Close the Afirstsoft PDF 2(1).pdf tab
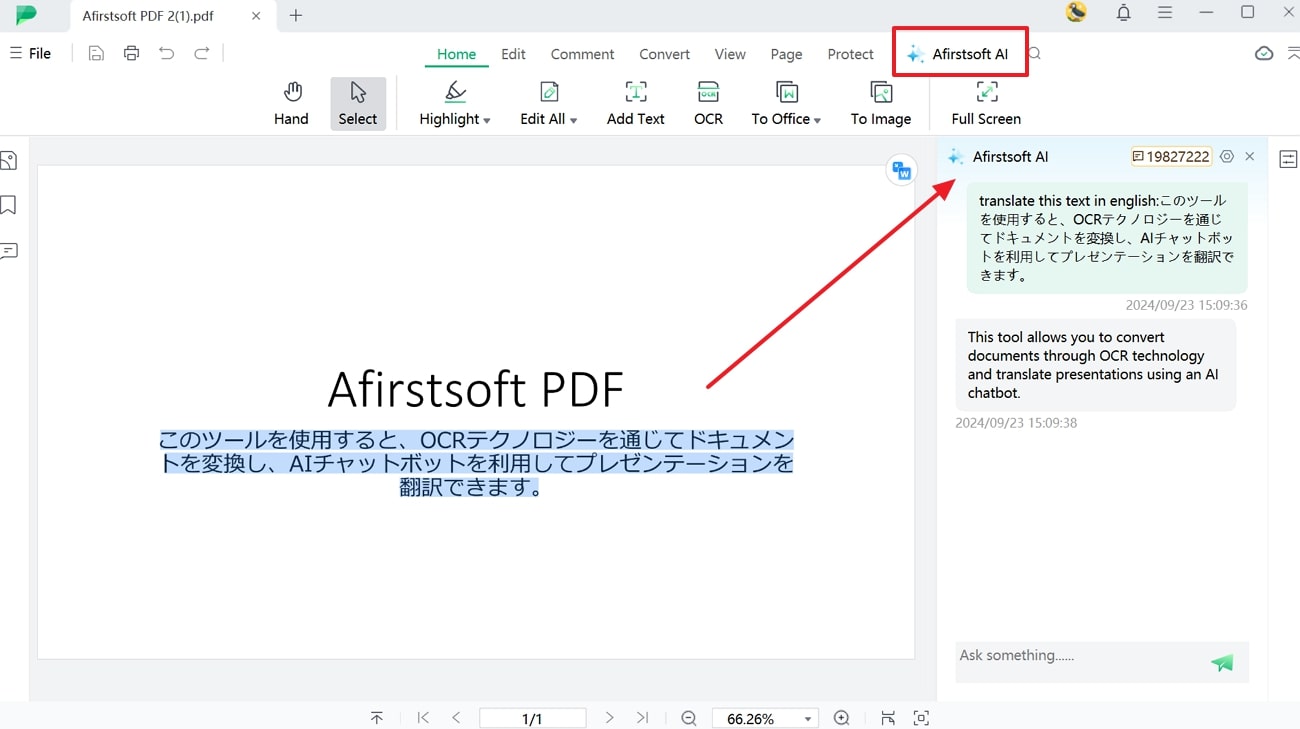This screenshot has height=729, width=1300. point(257,16)
